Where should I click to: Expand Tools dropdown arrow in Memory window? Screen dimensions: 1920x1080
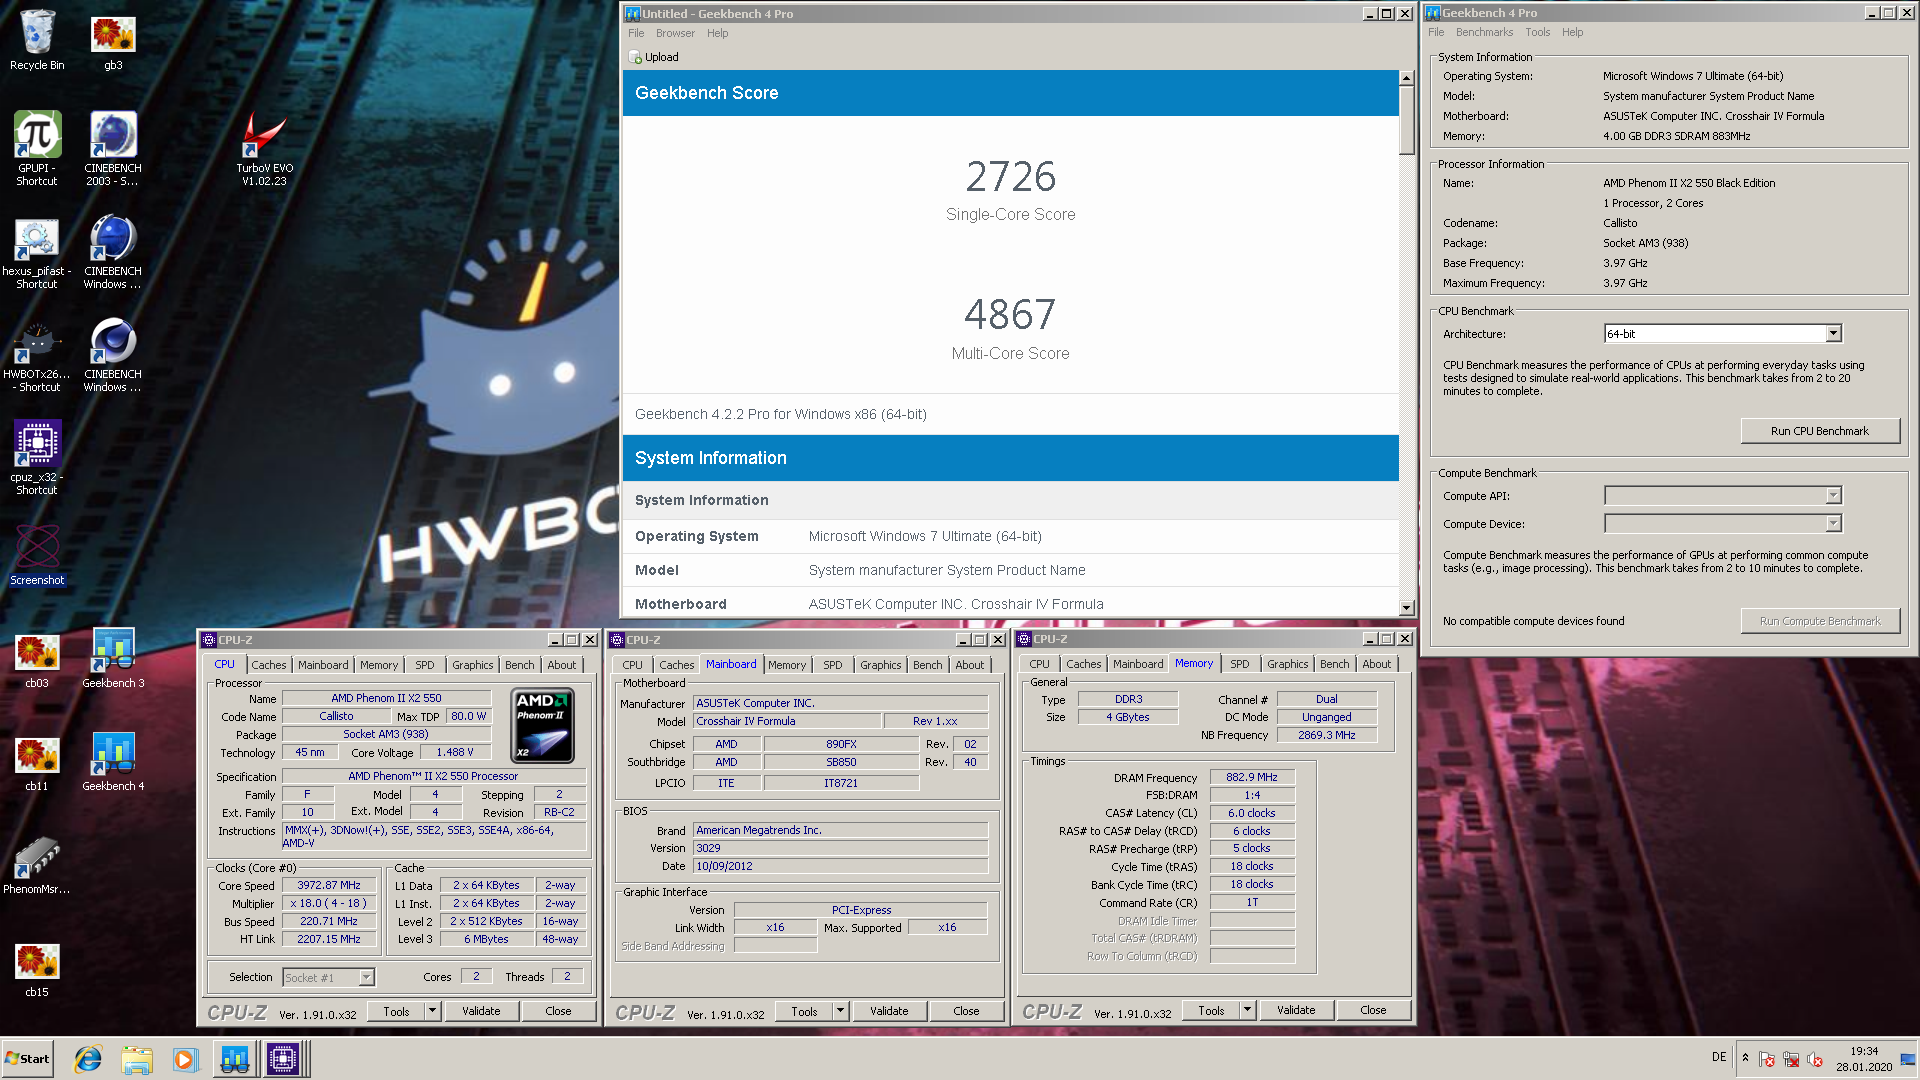click(x=1248, y=1010)
